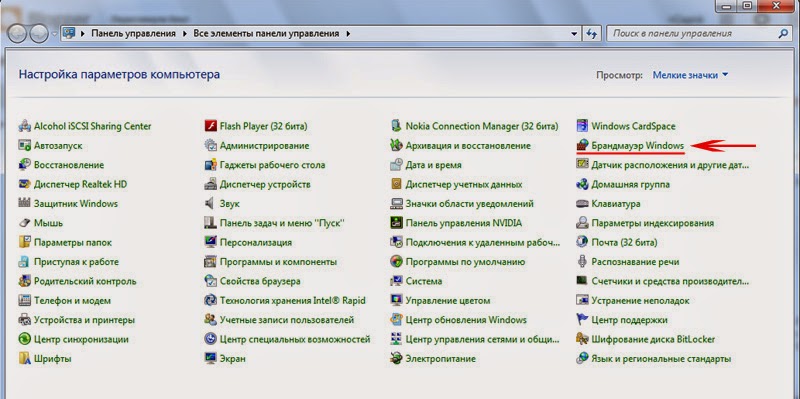Click the Домашняя группа icon
The image size is (800, 399).
[582, 184]
